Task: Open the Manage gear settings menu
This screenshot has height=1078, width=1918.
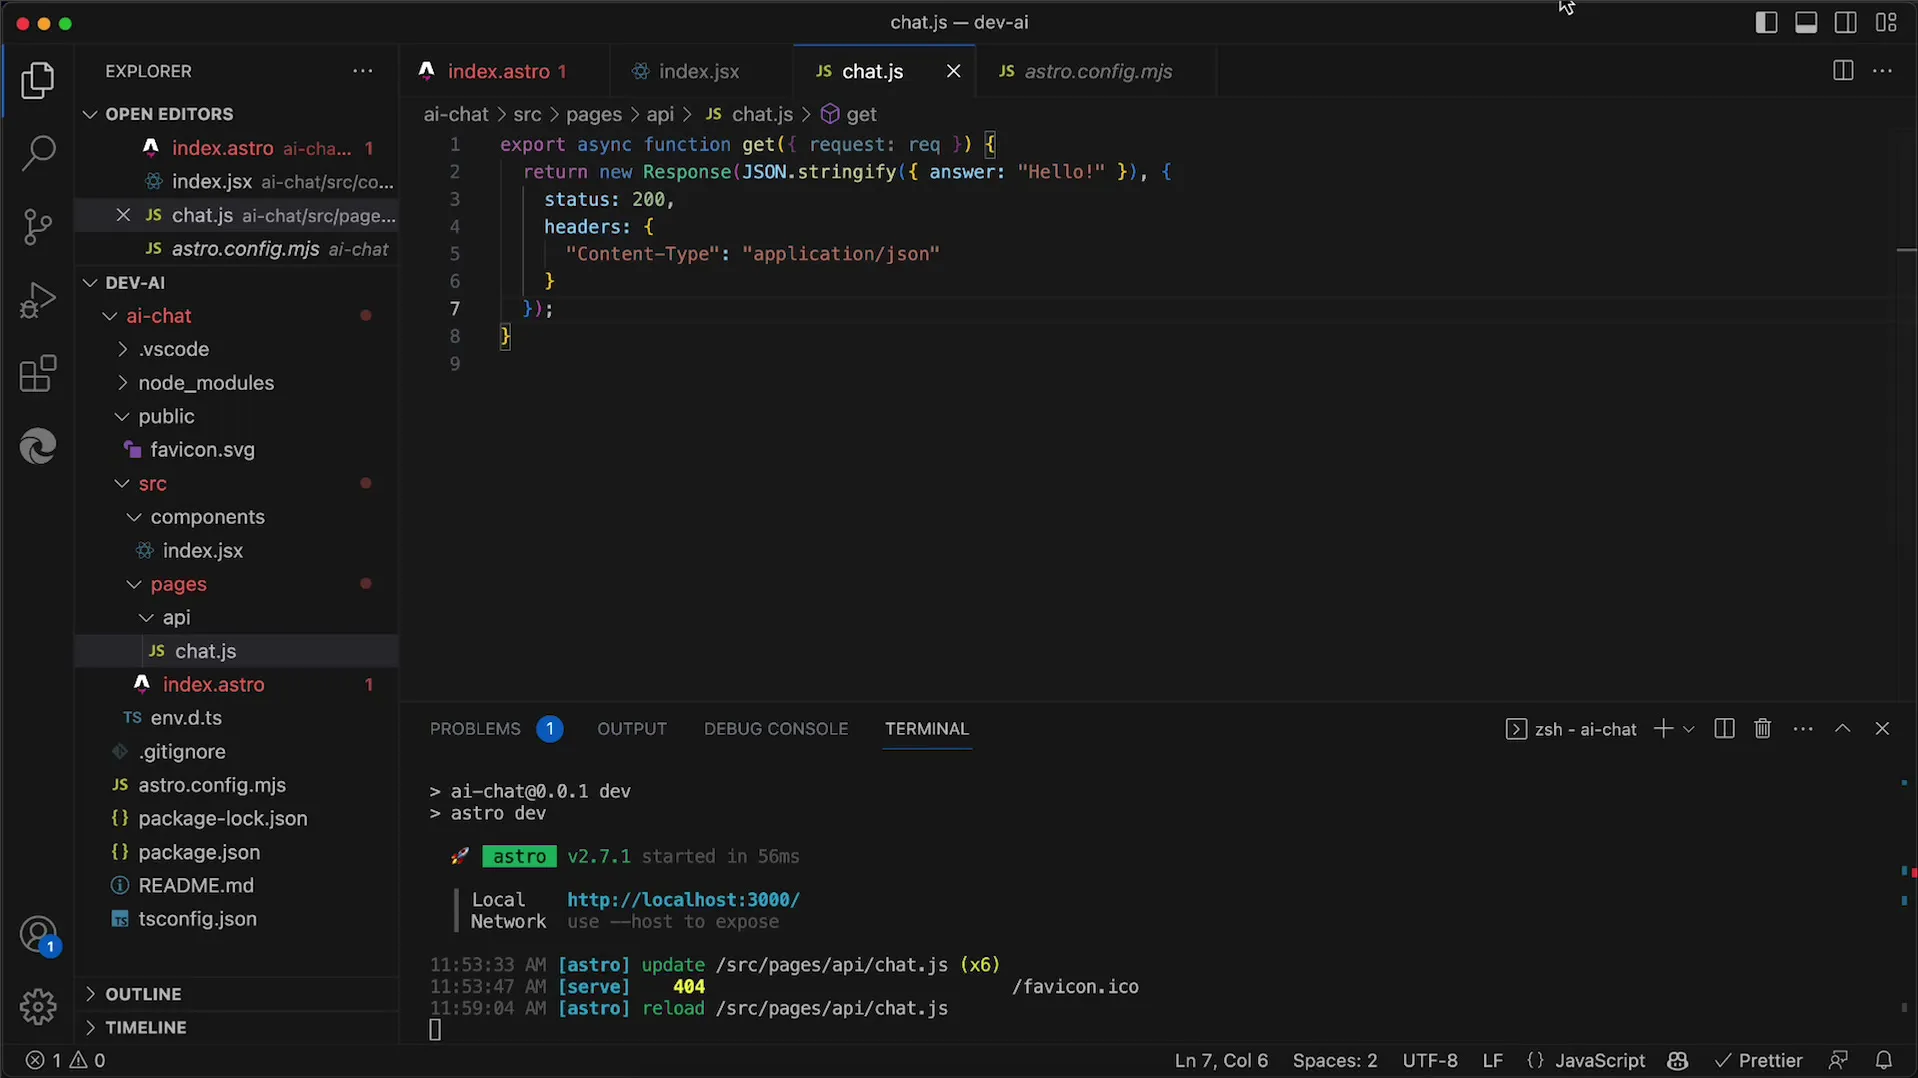Action: (x=38, y=1006)
